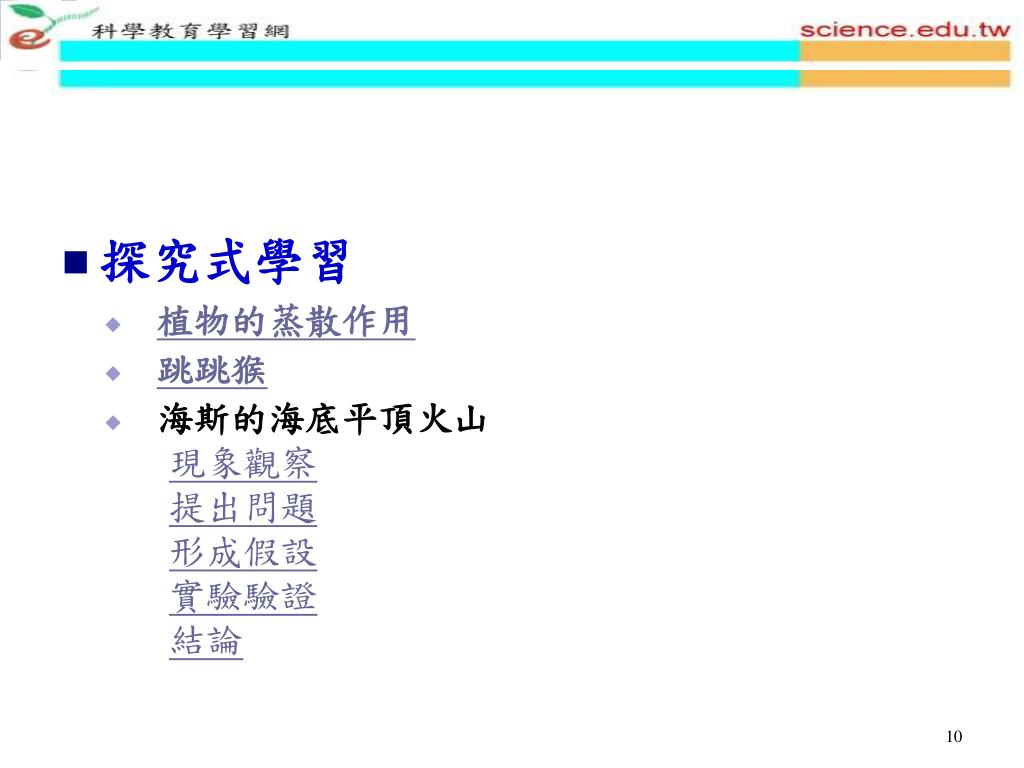This screenshot has height=768, width=1024.
Task: Click the slide number 10
Action: [953, 737]
